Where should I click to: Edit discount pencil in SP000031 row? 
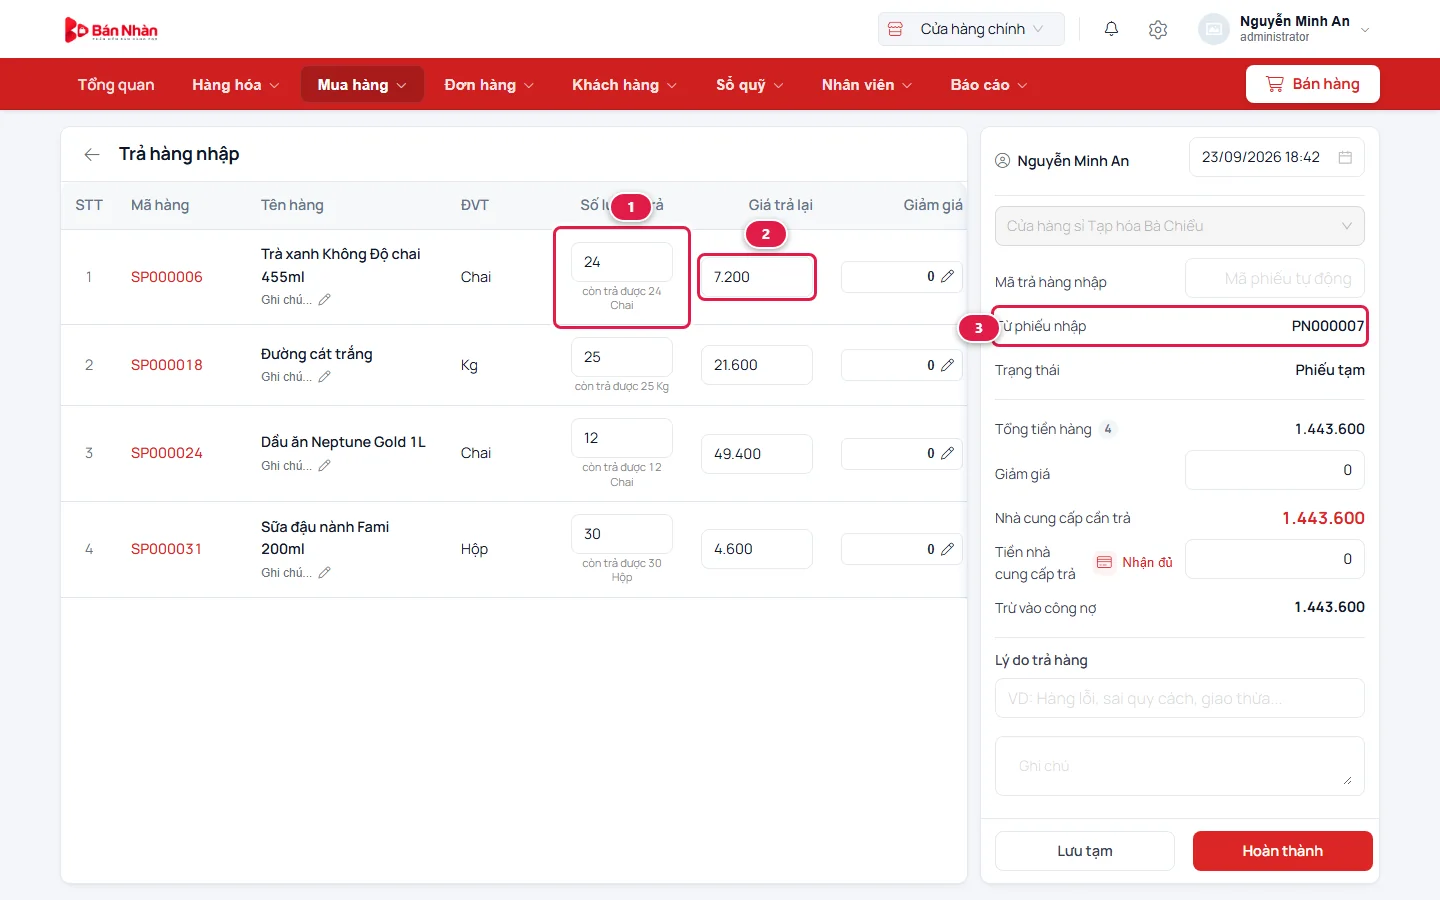(x=947, y=549)
